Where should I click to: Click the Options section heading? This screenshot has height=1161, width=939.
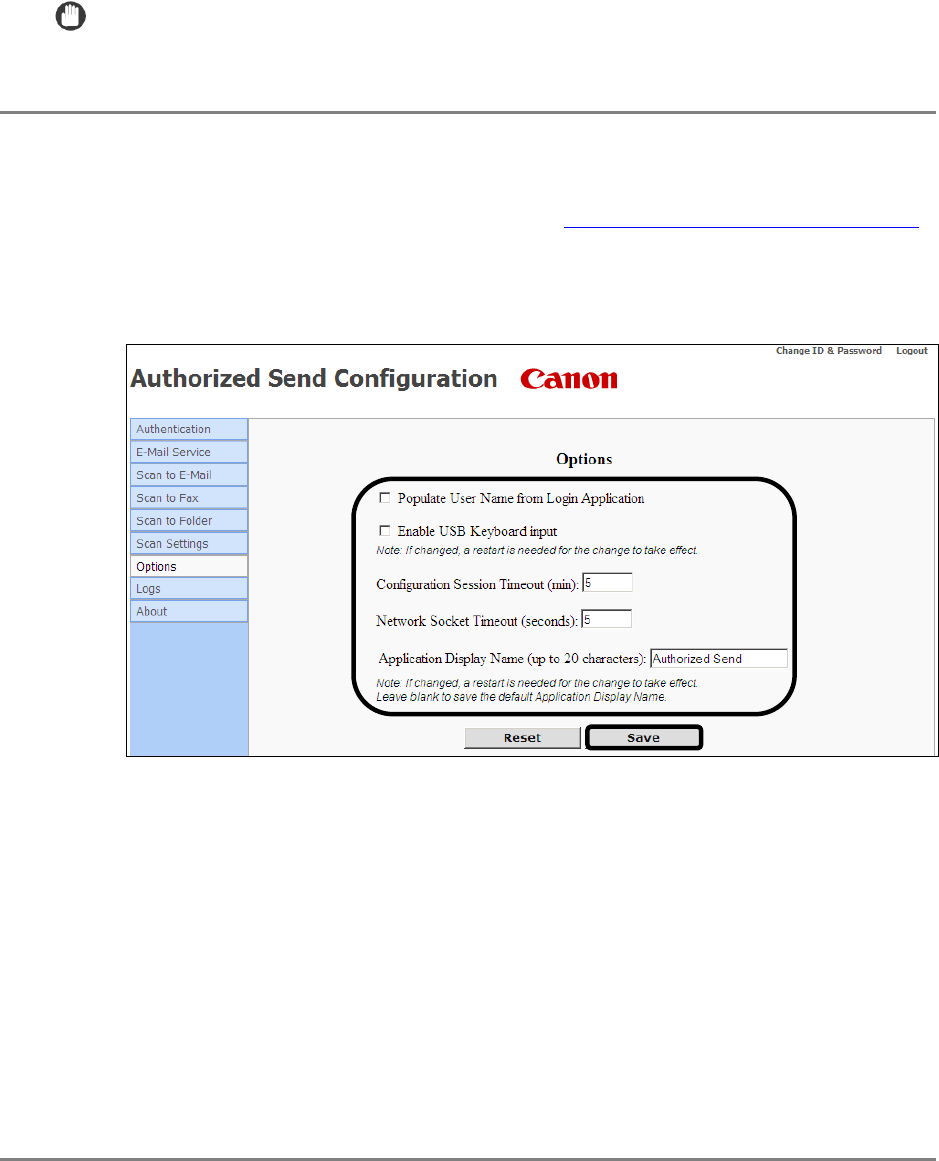(584, 459)
